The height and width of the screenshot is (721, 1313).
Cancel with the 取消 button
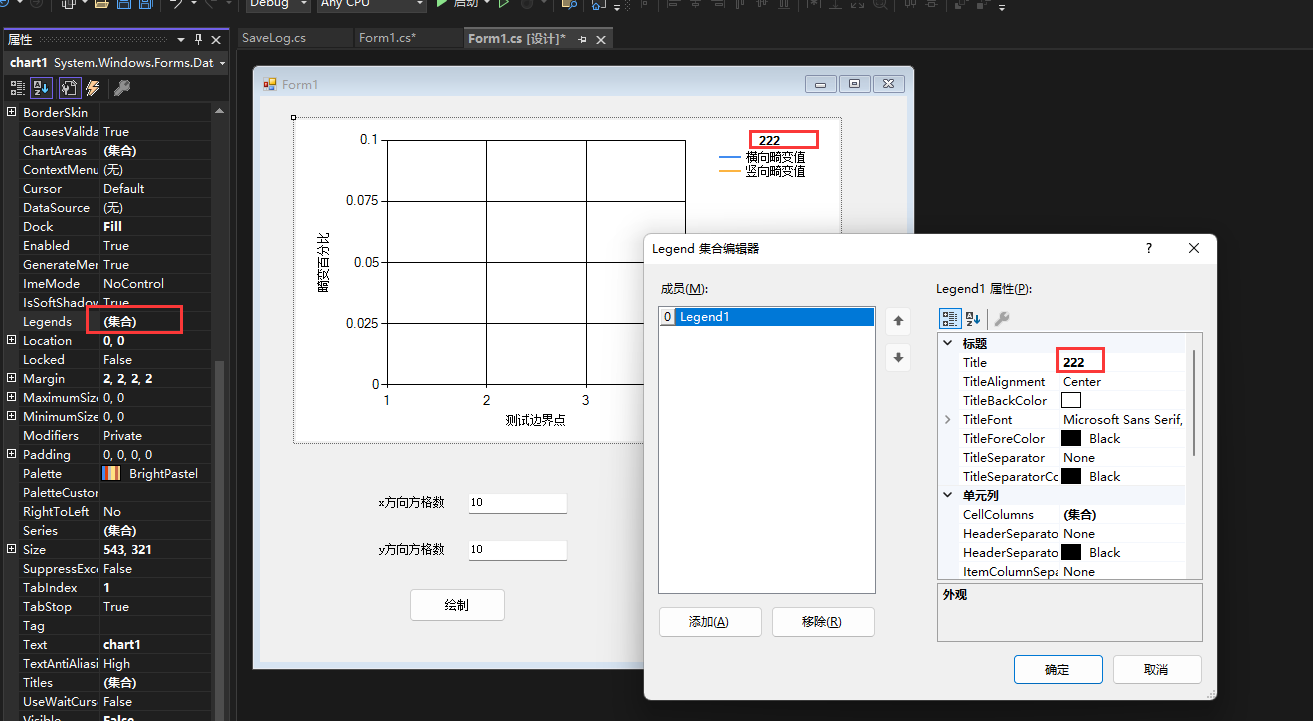coord(1157,669)
